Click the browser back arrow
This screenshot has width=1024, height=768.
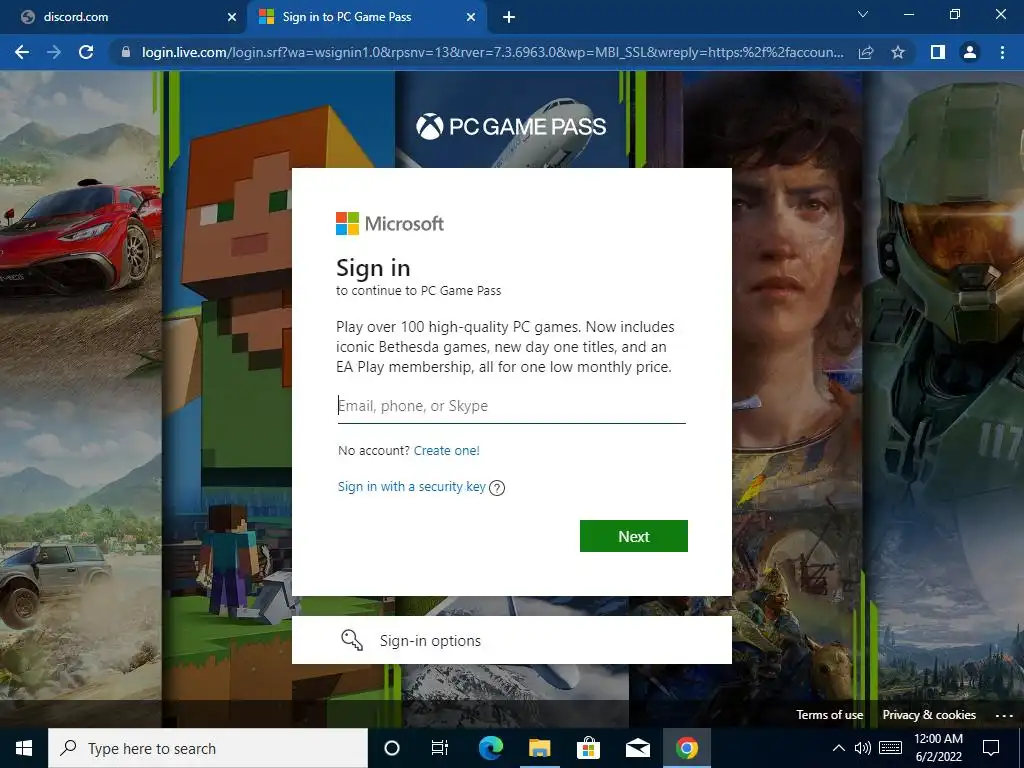pos(22,52)
